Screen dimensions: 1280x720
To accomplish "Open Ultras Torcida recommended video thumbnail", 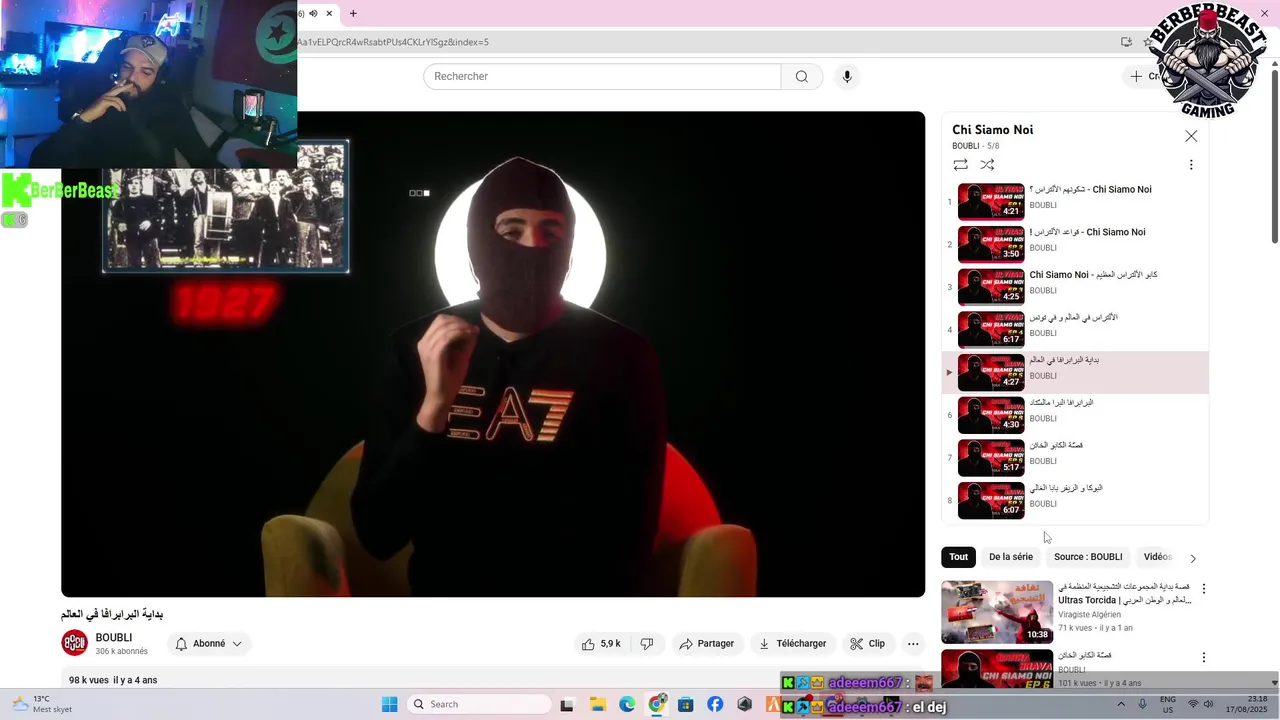I will tap(997, 612).
